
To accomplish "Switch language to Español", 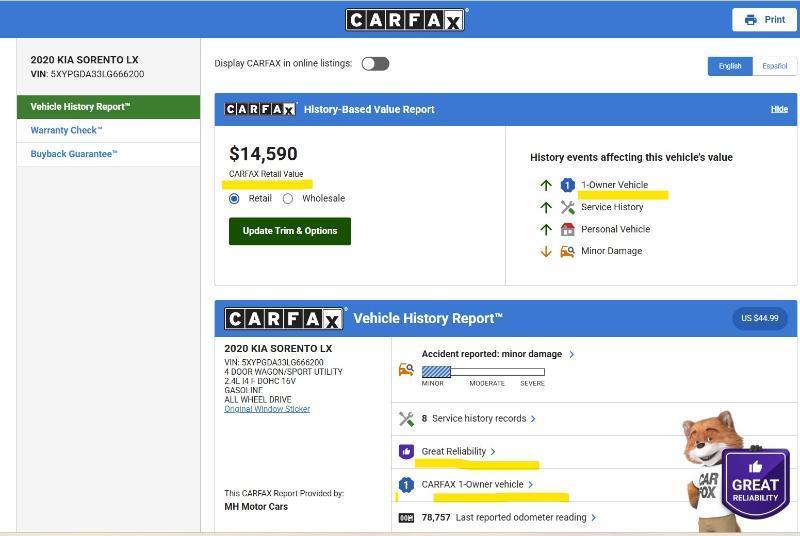I will (x=774, y=66).
